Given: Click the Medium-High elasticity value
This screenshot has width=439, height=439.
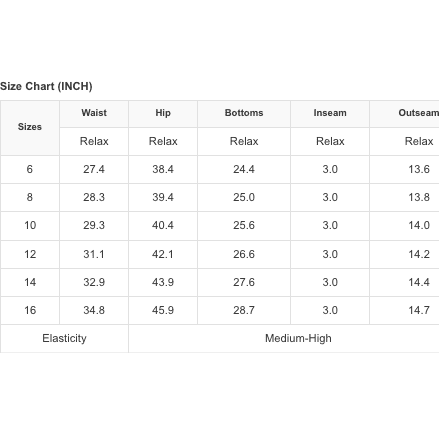Looking at the screenshot, I should [x=298, y=338].
